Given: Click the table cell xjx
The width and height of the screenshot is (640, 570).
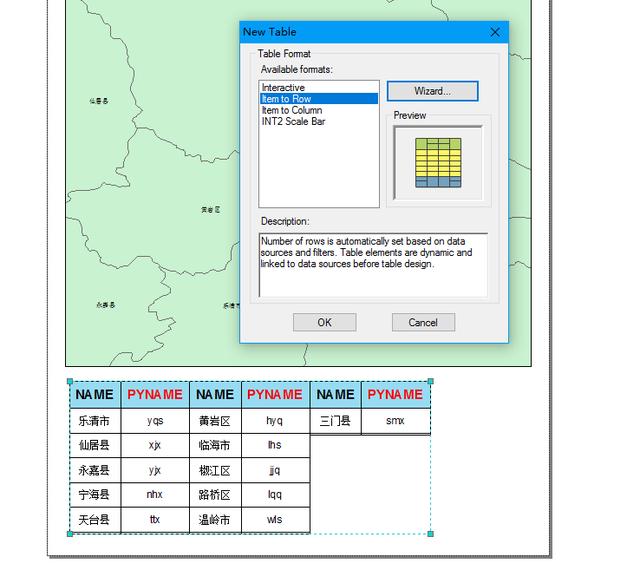Looking at the screenshot, I should coord(155,445).
